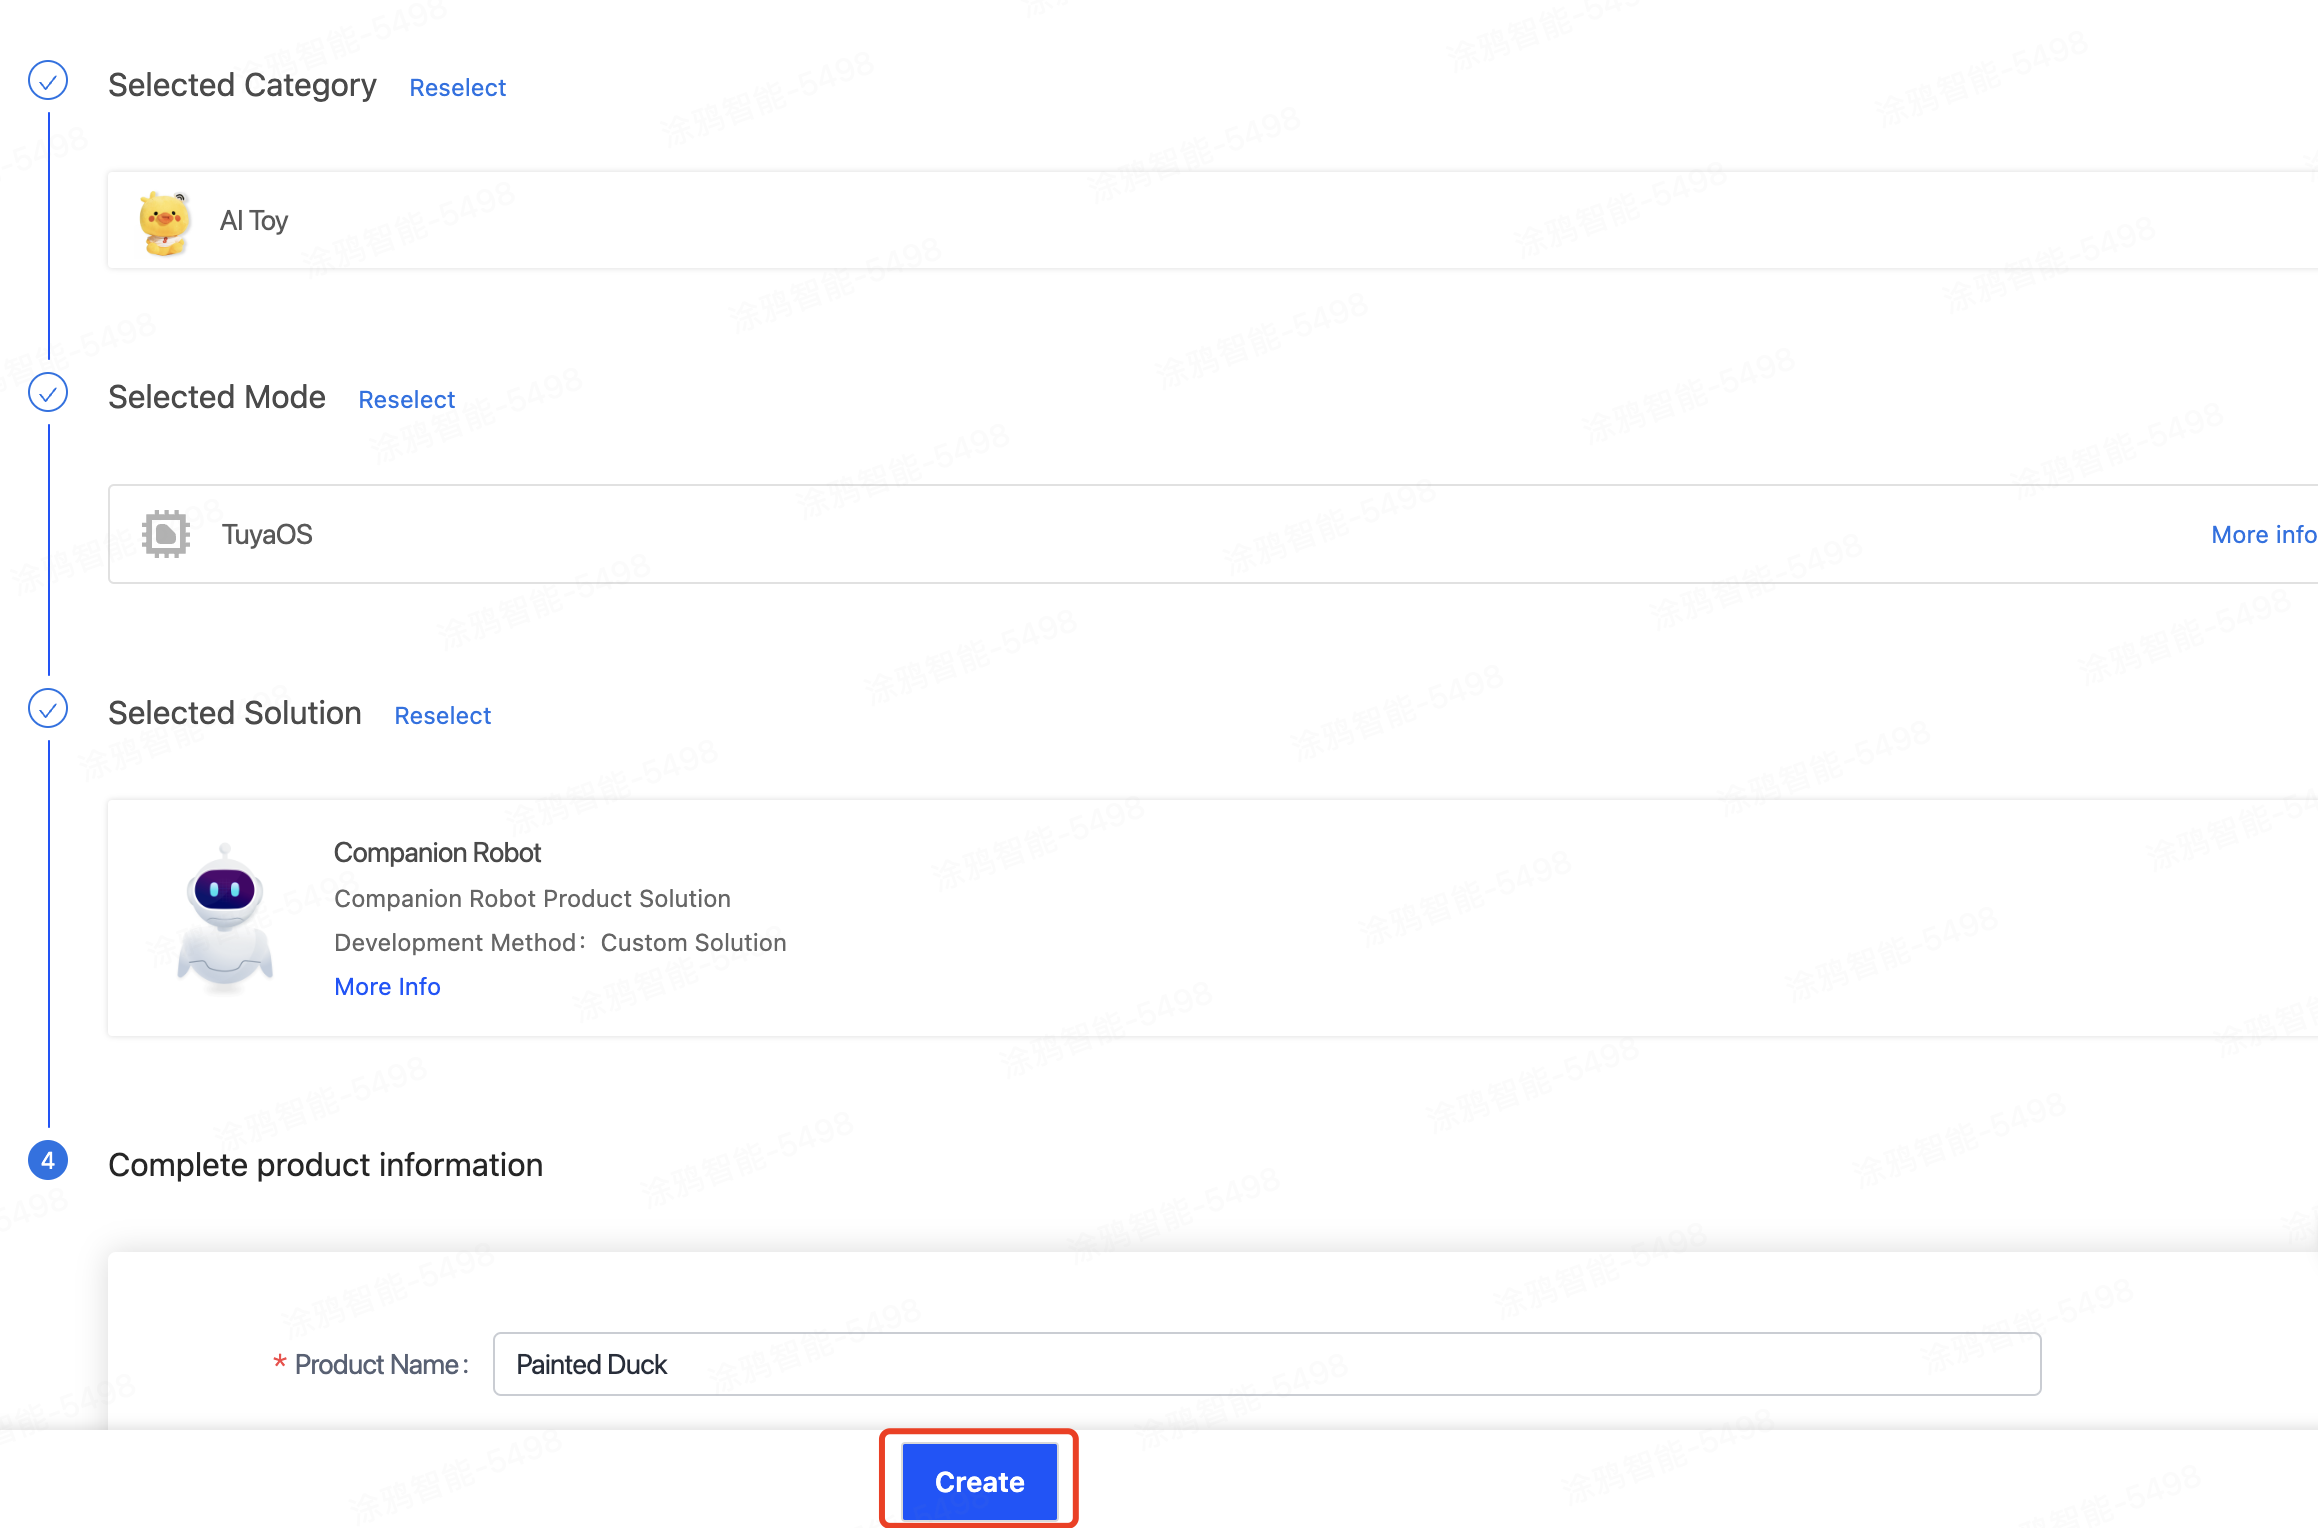Click the step 4 number badge

click(48, 1161)
